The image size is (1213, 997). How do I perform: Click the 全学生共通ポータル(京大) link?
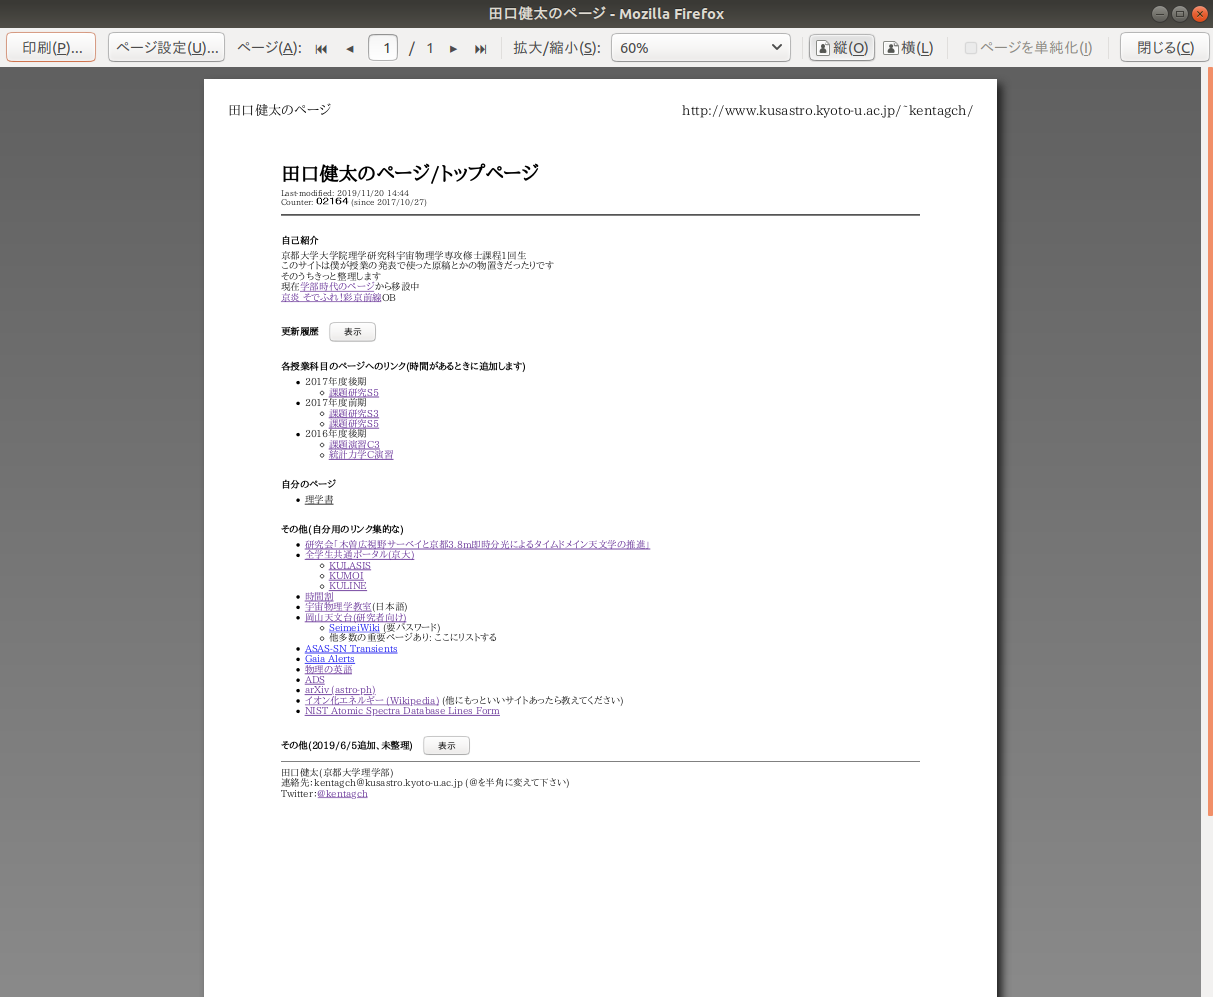[359, 555]
